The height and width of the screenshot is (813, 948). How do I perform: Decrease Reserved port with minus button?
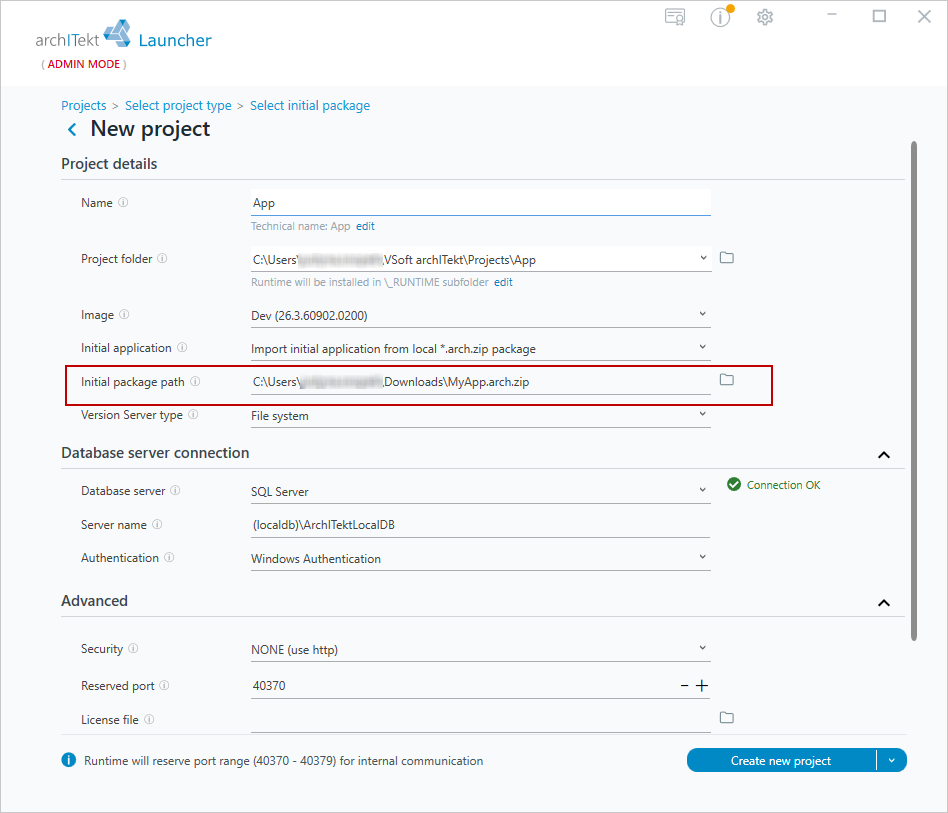684,685
